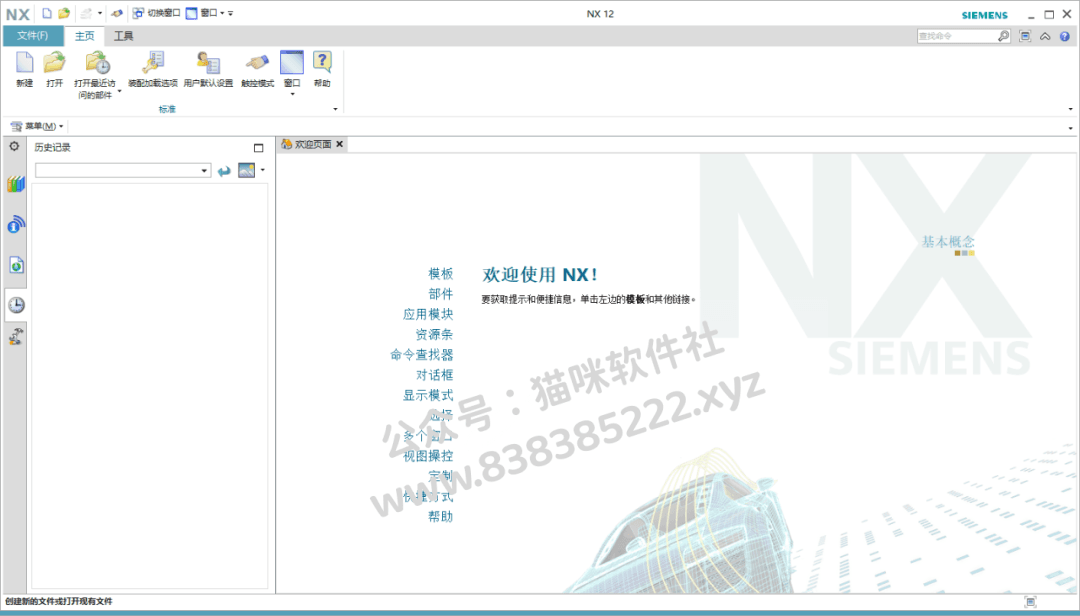This screenshot has width=1080, height=616.
Task: Open the history filter combo box
Action: [x=123, y=170]
